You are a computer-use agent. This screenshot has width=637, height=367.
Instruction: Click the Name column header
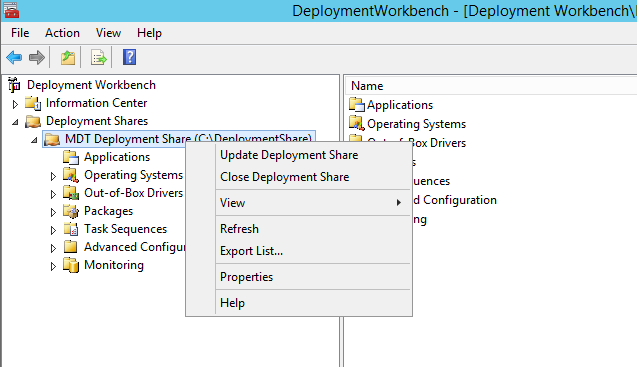(491, 86)
